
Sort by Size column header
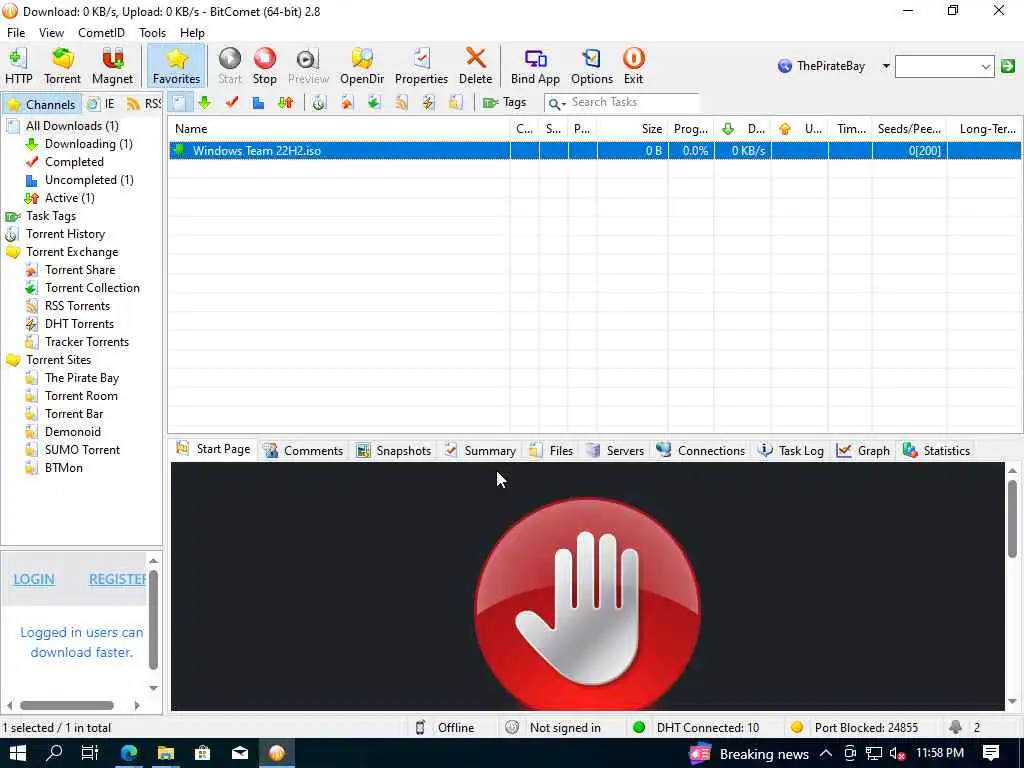tap(632, 129)
